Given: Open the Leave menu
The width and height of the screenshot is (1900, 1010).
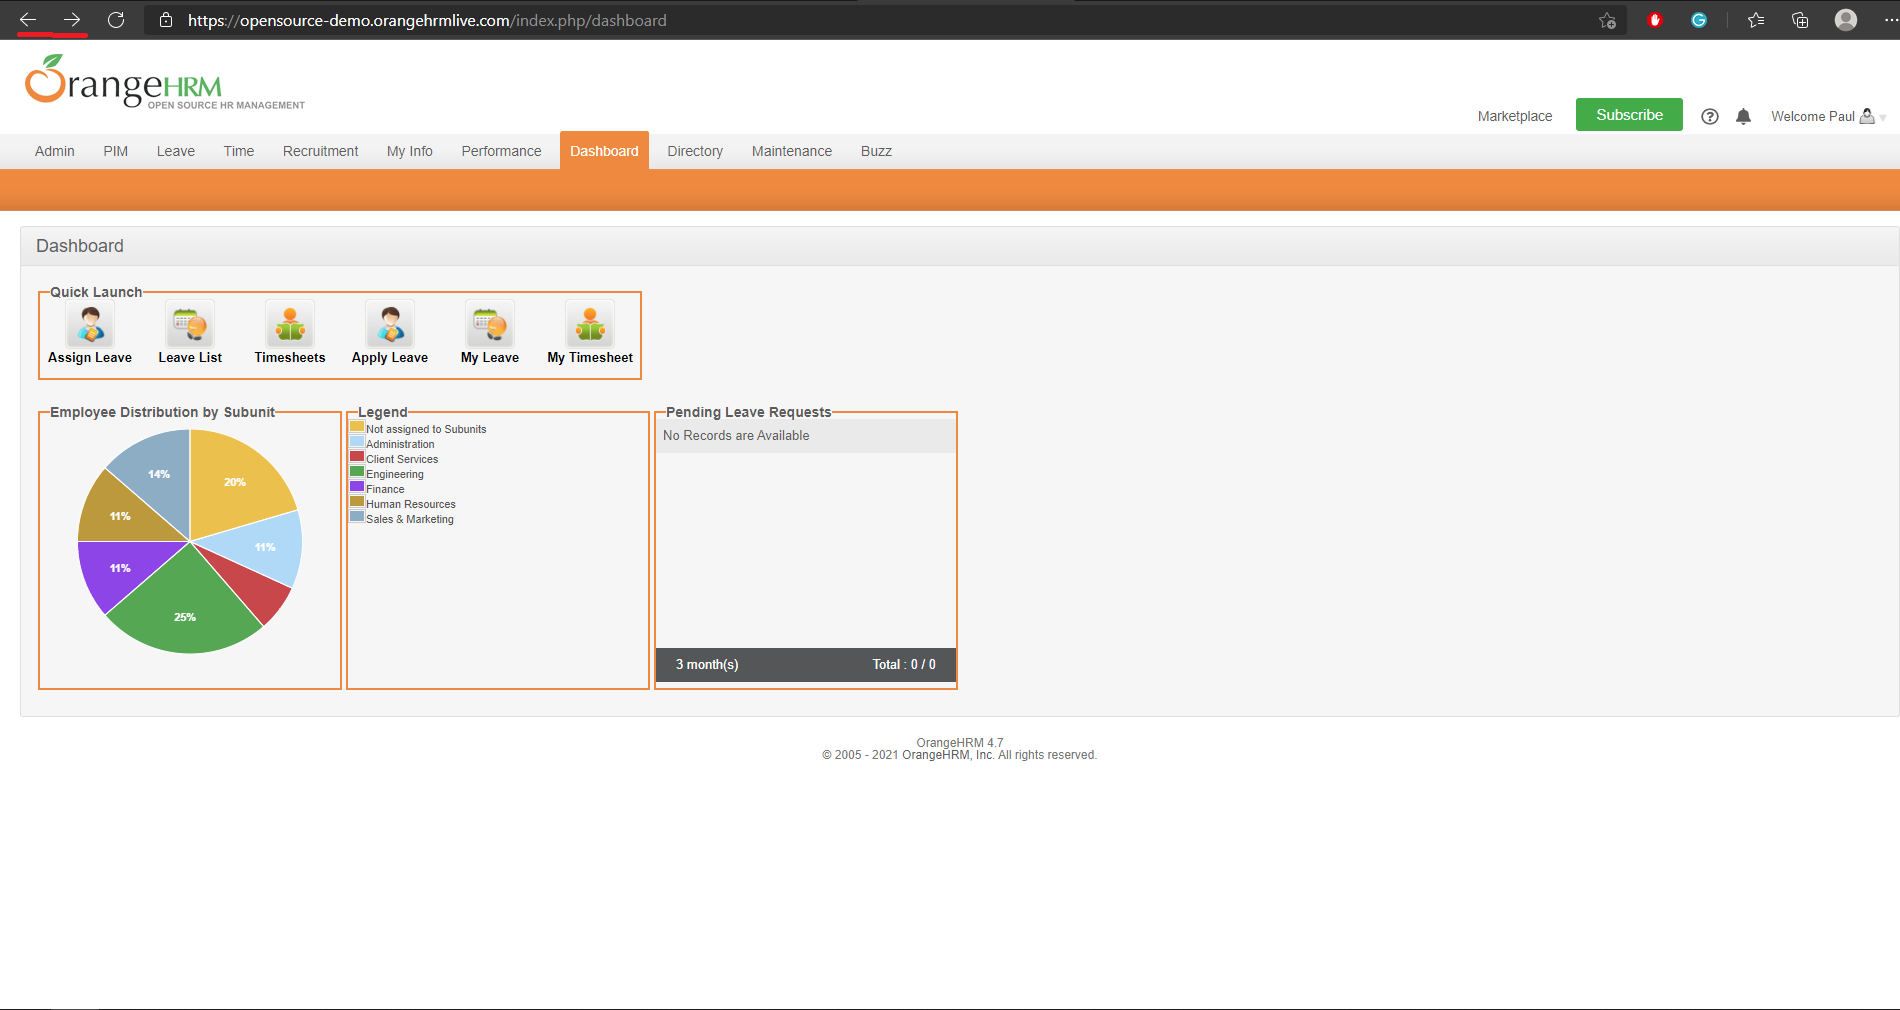Looking at the screenshot, I should 176,151.
